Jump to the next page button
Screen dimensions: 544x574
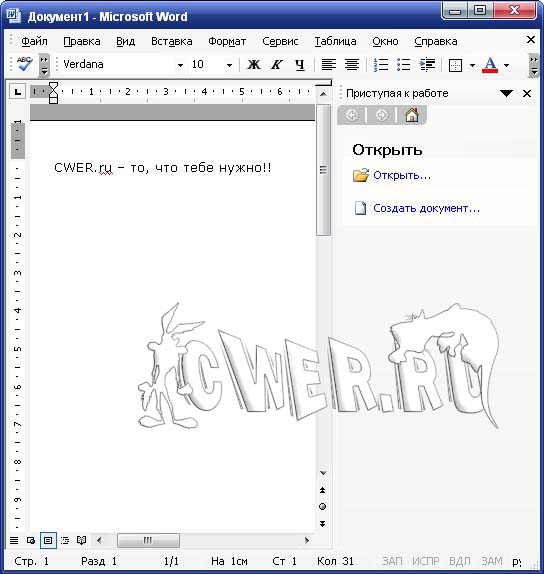(323, 524)
